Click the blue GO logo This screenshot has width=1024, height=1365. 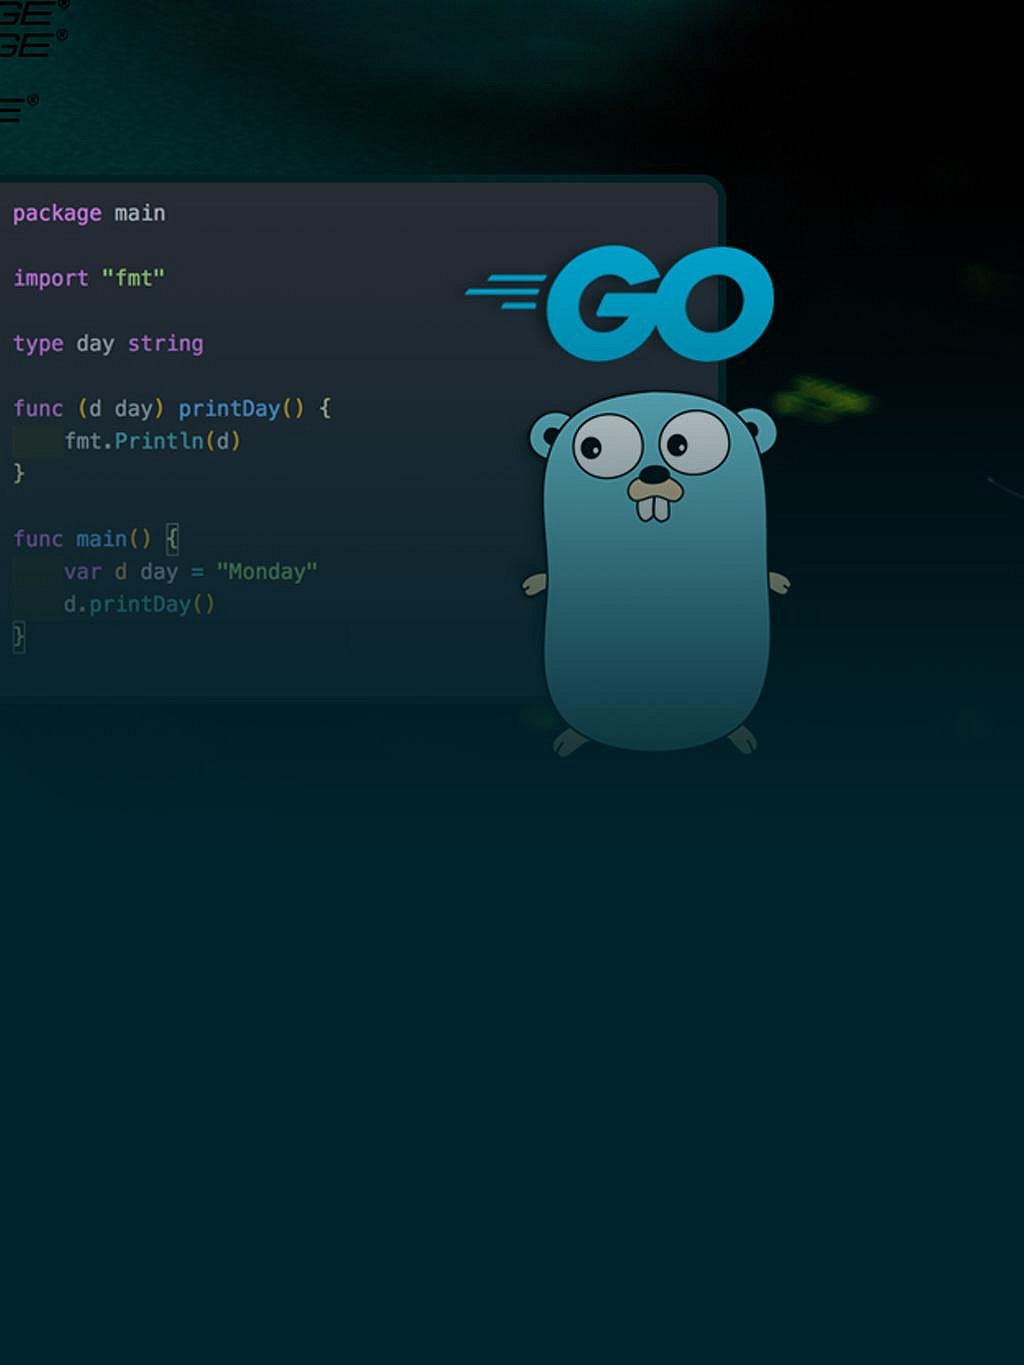[x=660, y=305]
